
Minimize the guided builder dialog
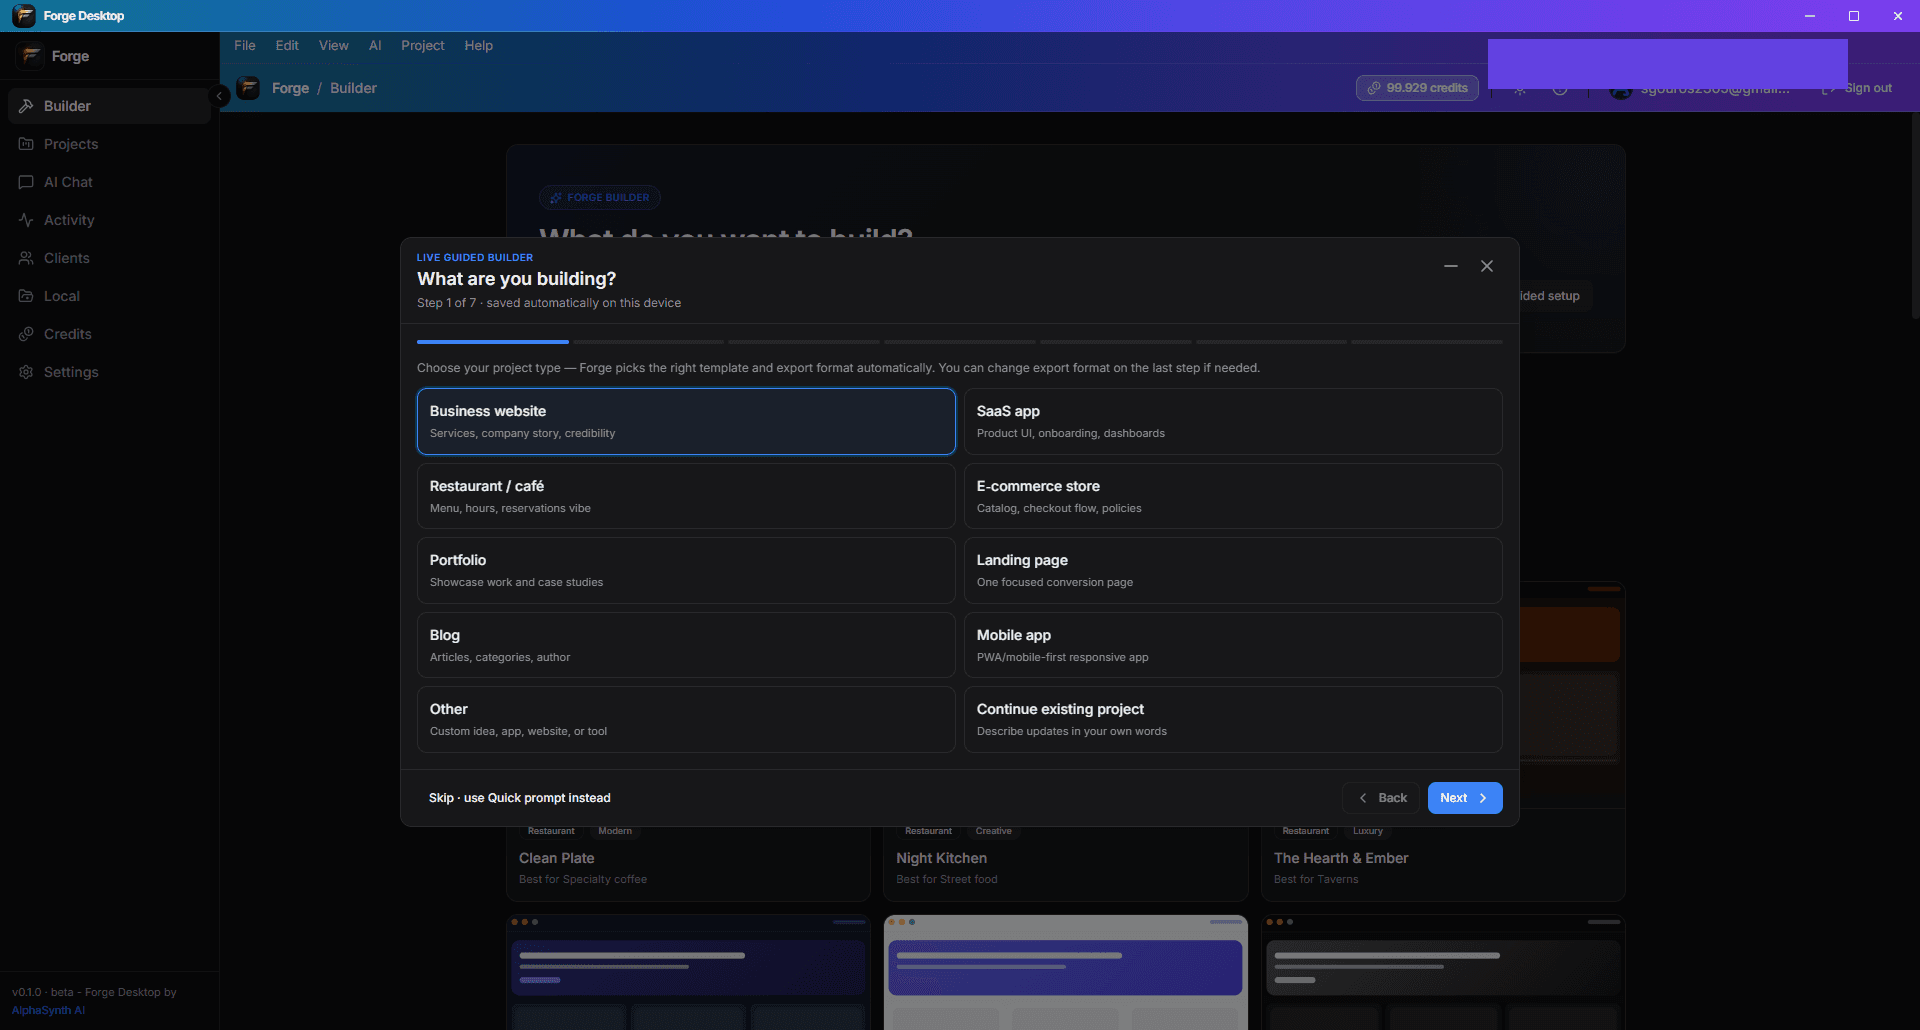coord(1451,266)
